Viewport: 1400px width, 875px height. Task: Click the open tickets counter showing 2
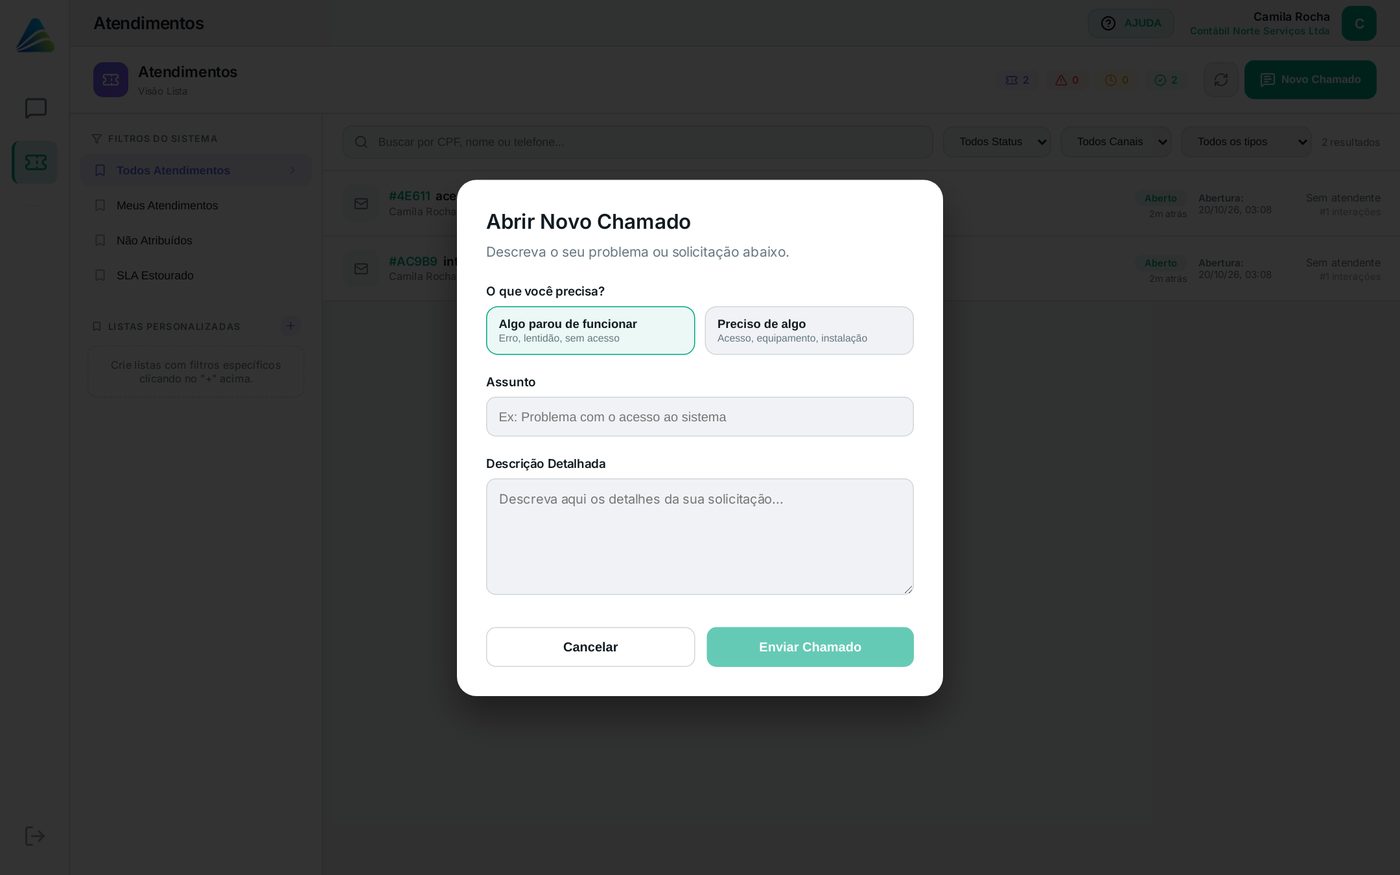(1017, 80)
